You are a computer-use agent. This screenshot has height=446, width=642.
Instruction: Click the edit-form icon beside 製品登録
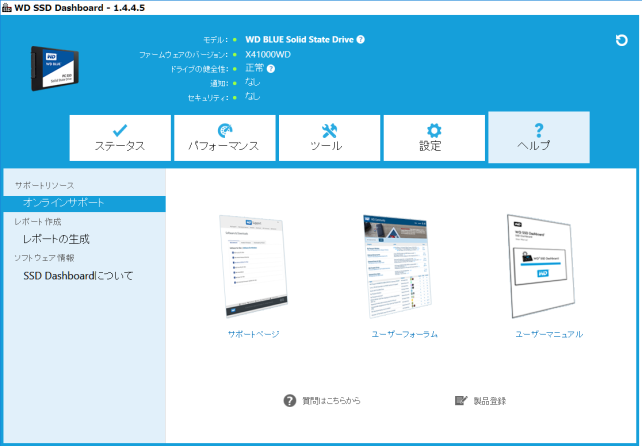point(461,401)
